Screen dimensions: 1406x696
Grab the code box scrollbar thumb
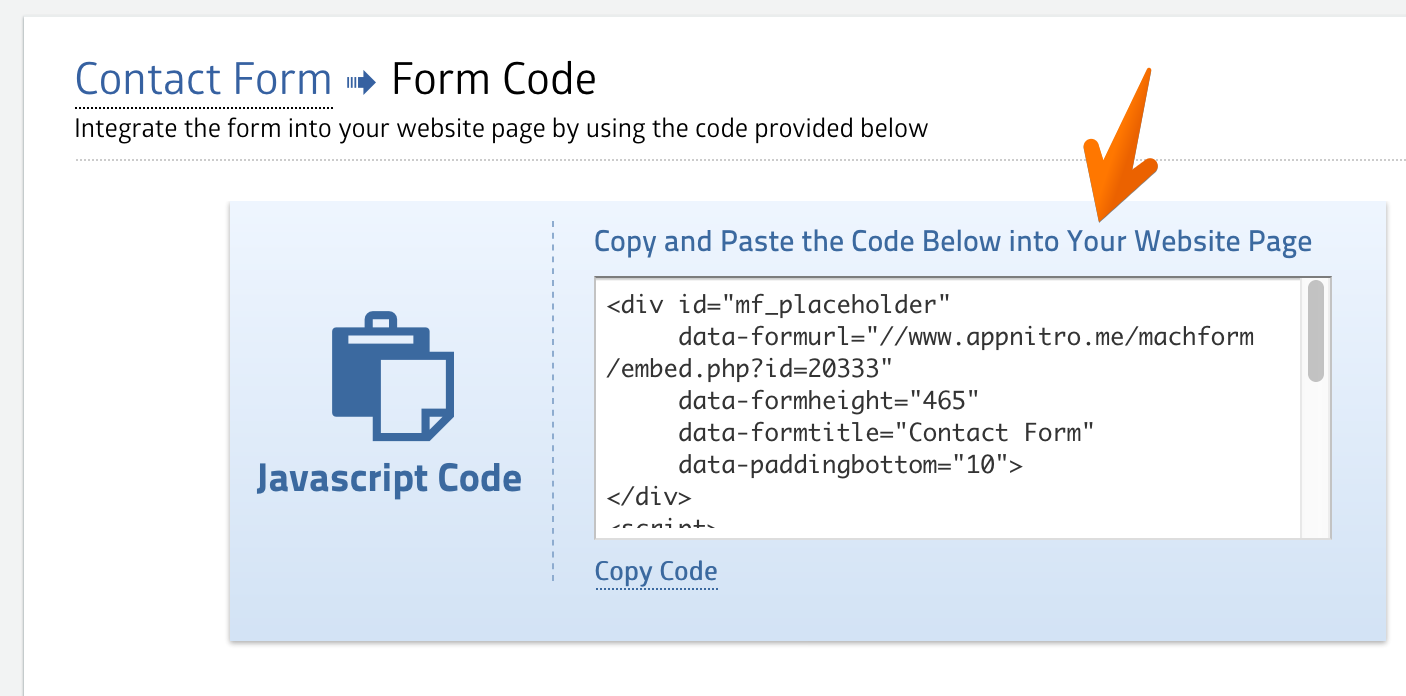coord(1315,330)
